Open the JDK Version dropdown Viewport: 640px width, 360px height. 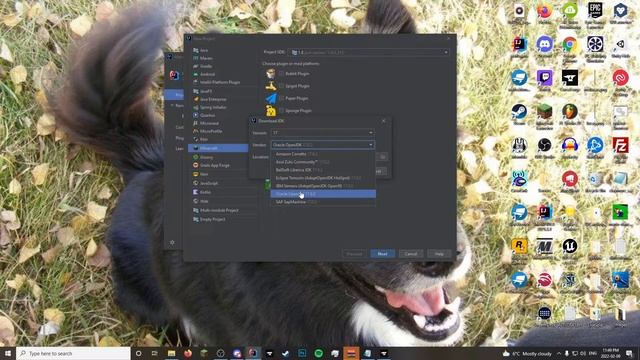tap(322, 133)
